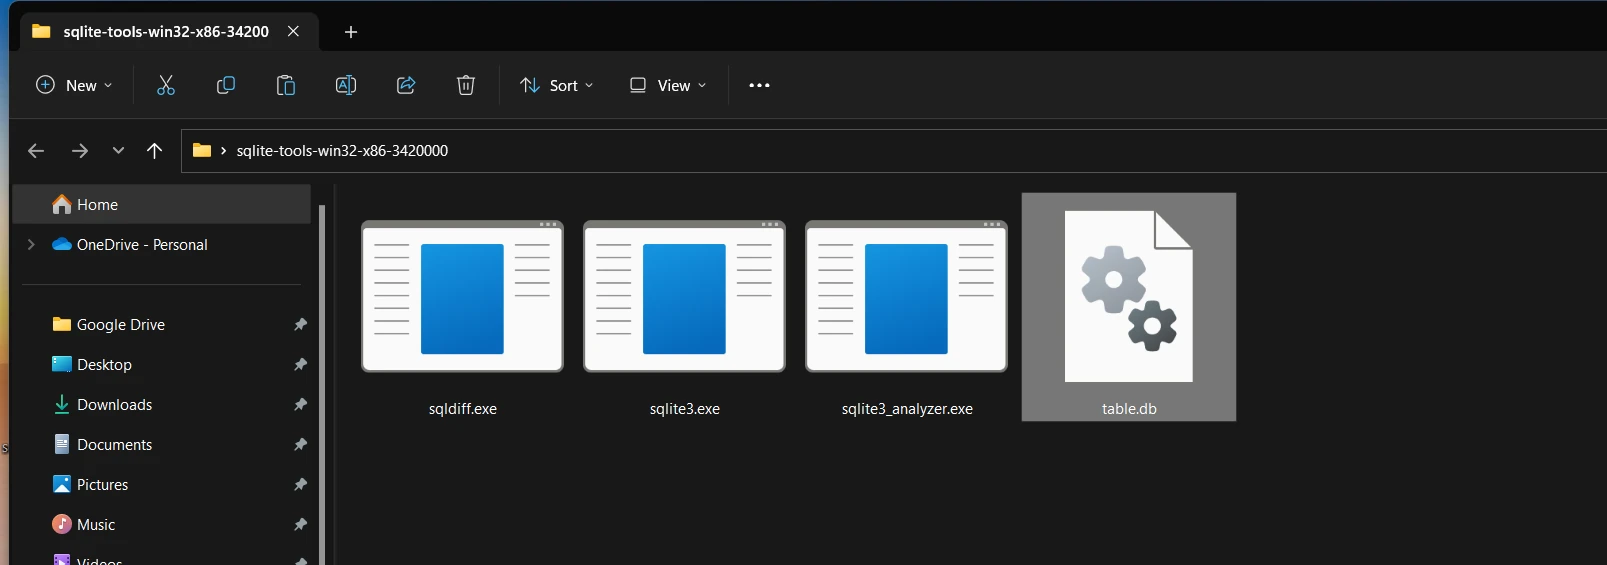Open the New item dropdown

pyautogui.click(x=74, y=85)
